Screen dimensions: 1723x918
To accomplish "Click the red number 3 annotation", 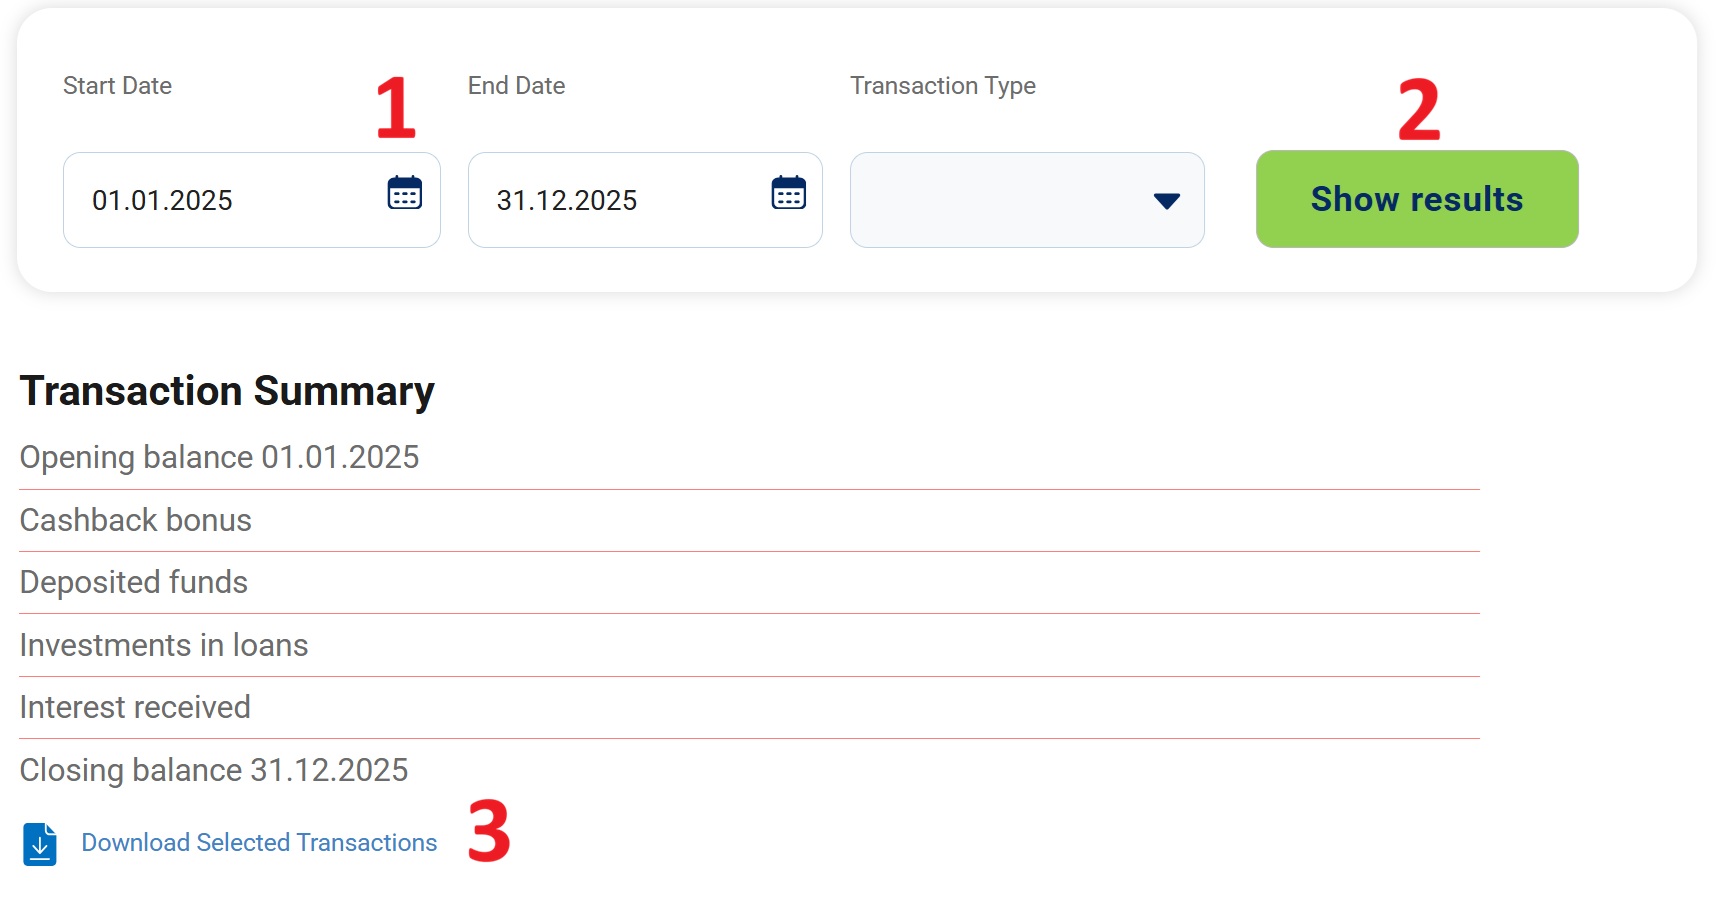I will pyautogui.click(x=489, y=830).
